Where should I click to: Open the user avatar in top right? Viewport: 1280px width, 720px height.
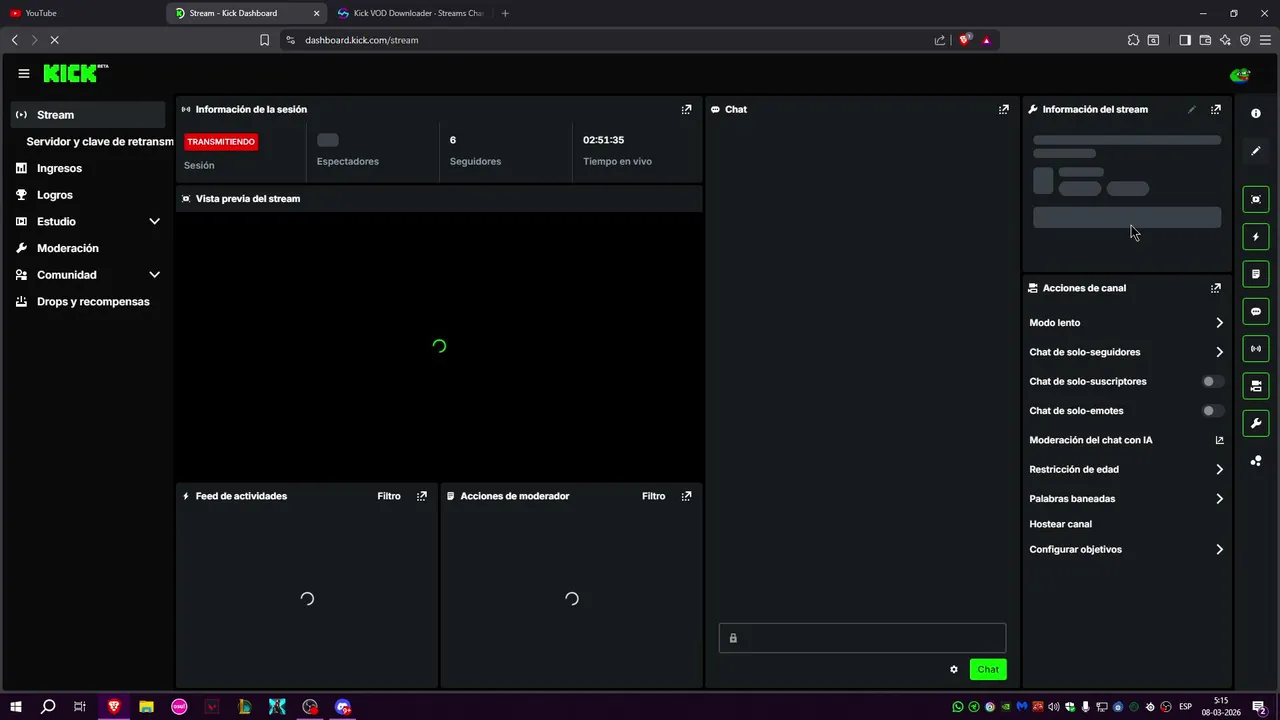[x=1240, y=75]
